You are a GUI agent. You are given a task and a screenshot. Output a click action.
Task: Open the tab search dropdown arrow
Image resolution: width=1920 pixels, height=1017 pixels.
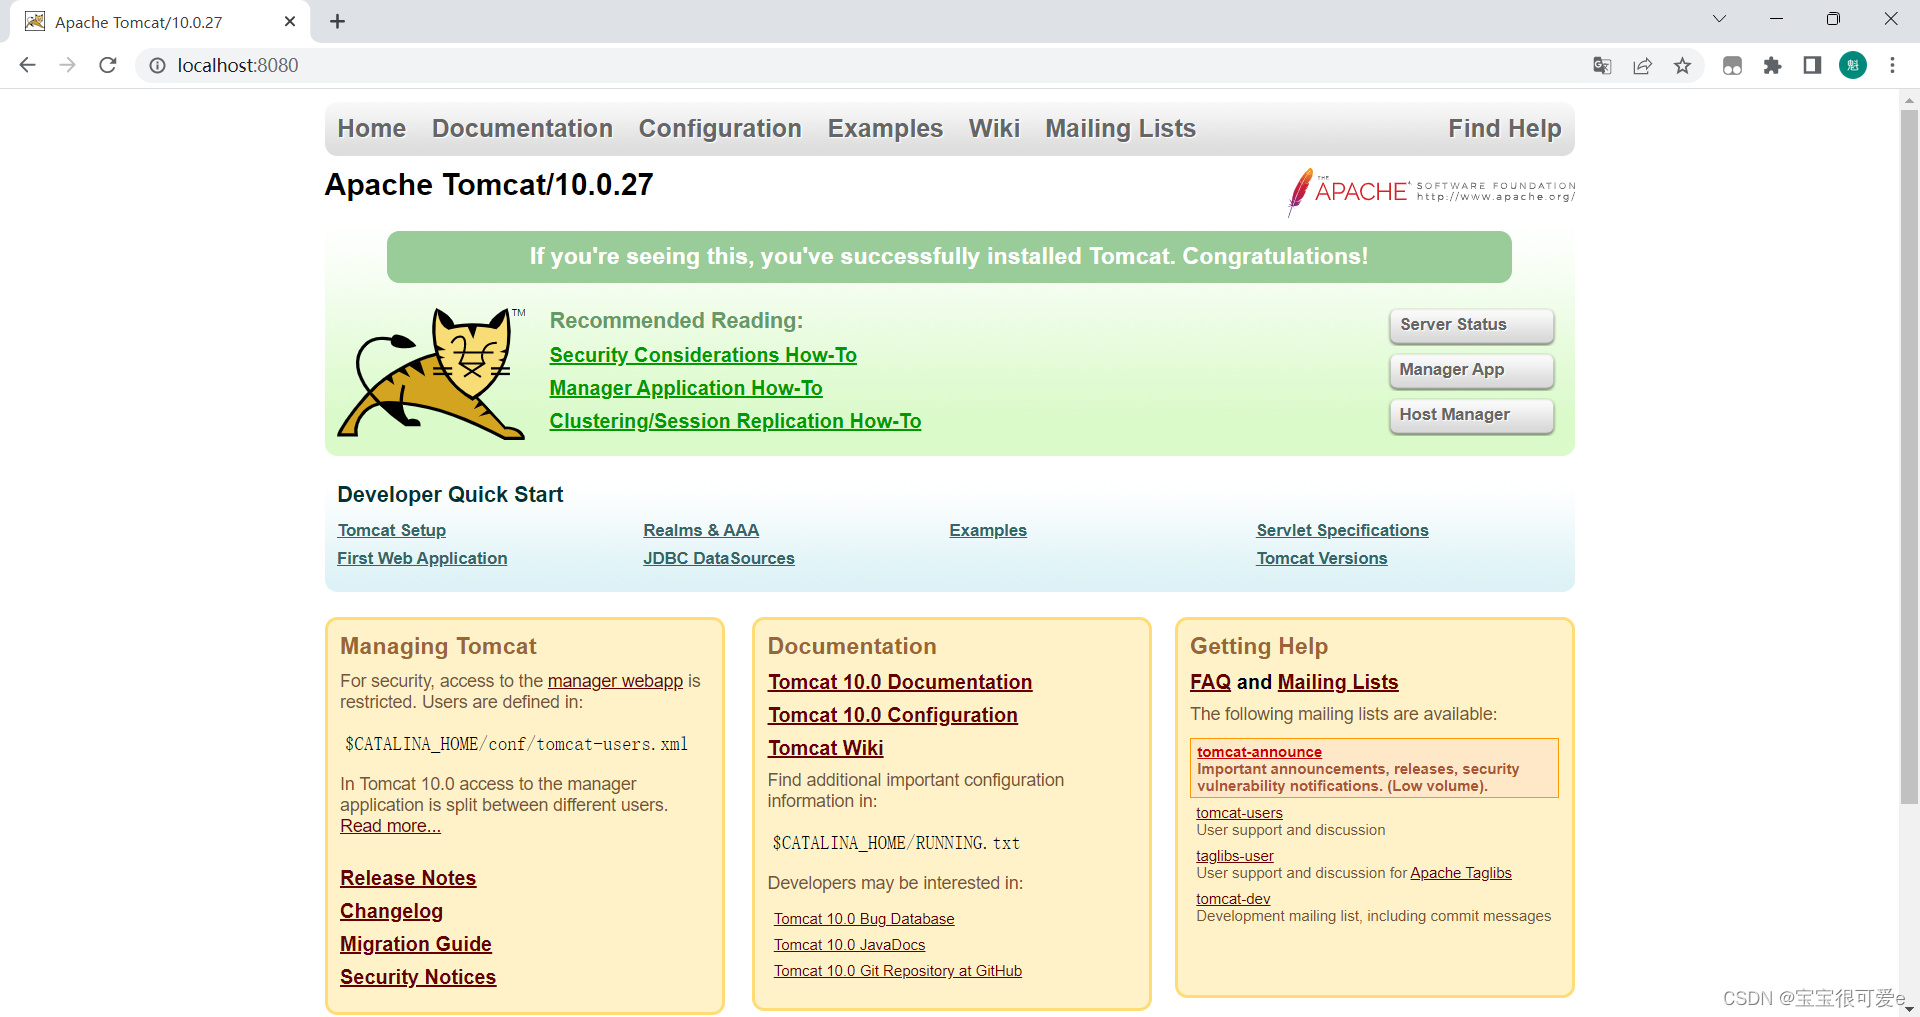[x=1719, y=19]
